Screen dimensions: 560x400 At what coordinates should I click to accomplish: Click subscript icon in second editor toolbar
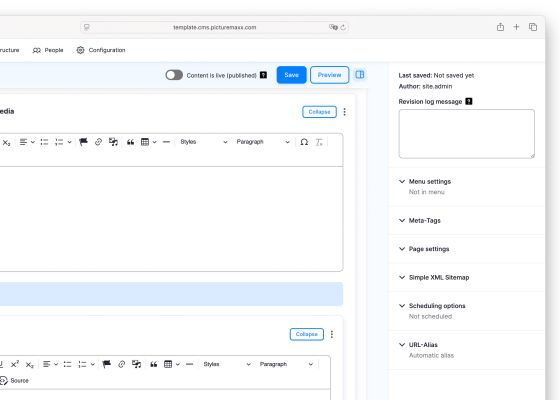30,365
